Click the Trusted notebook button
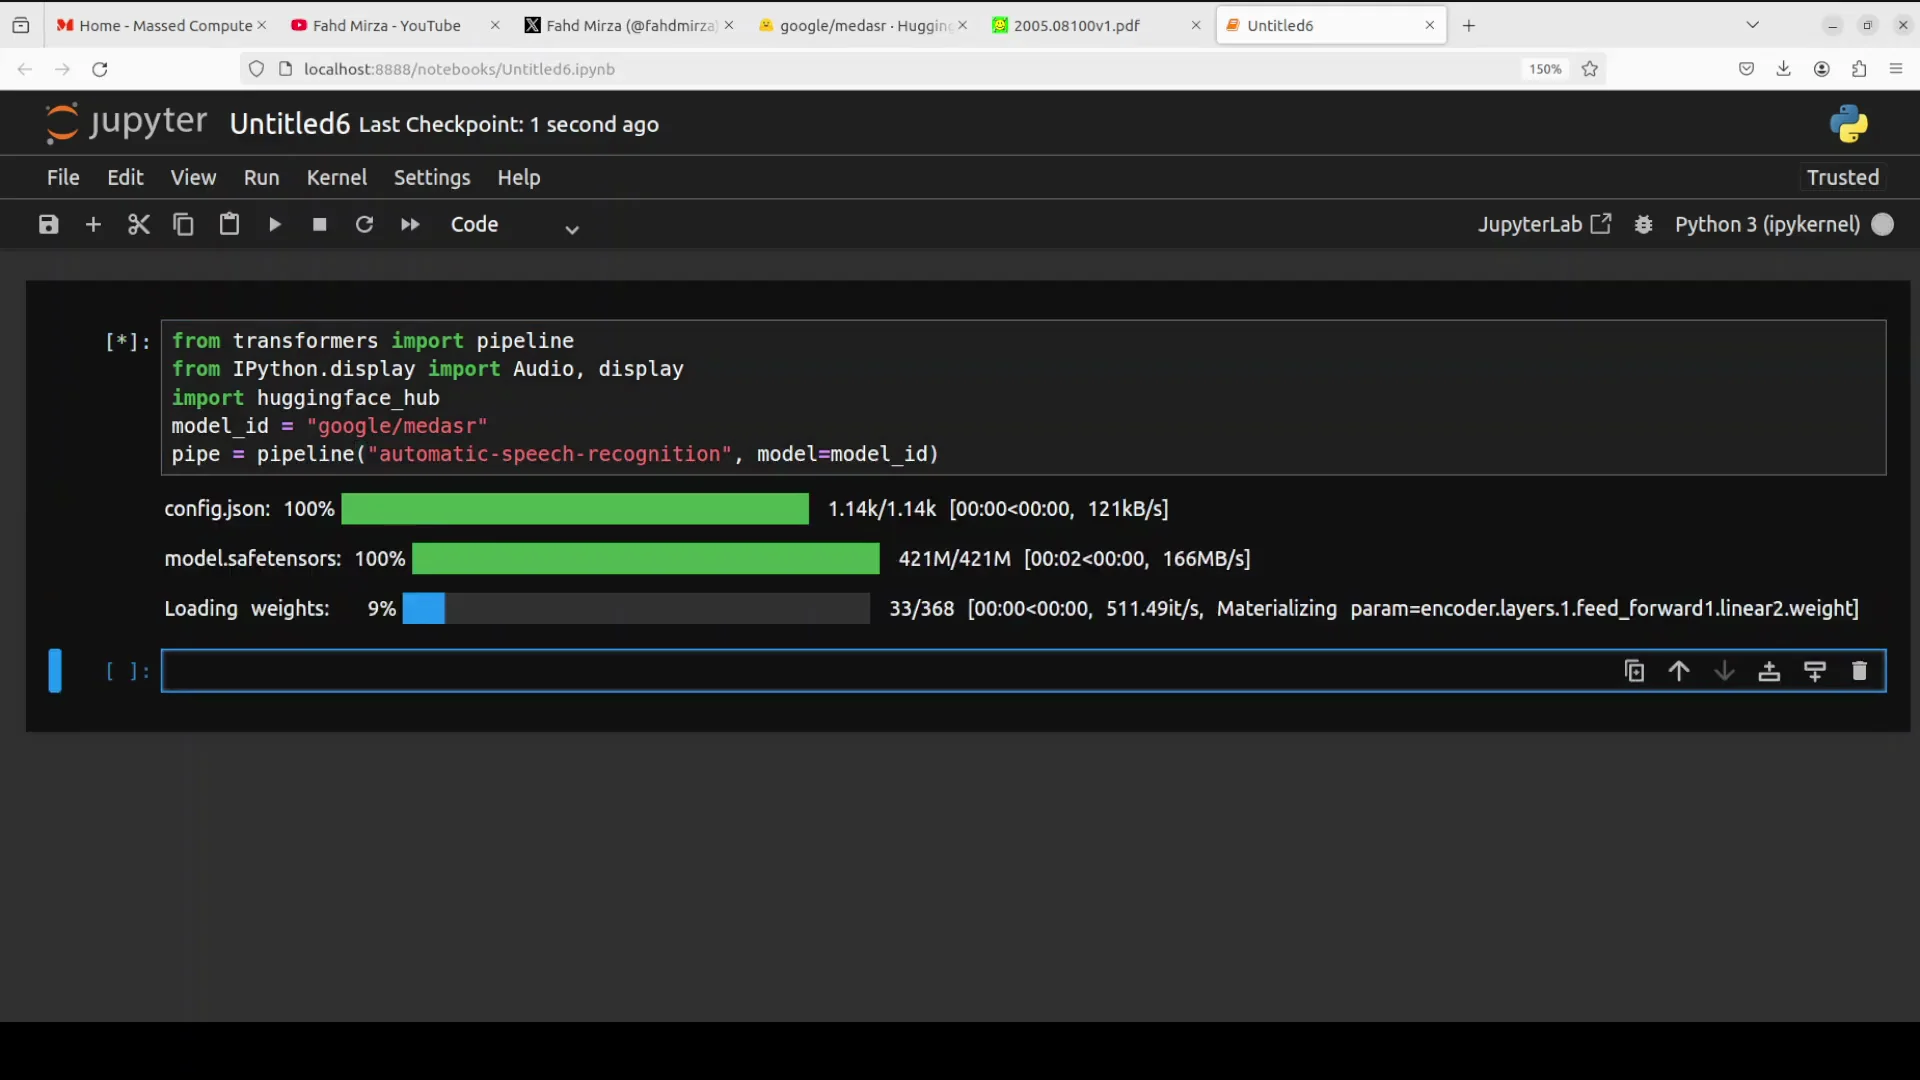 (x=1842, y=177)
